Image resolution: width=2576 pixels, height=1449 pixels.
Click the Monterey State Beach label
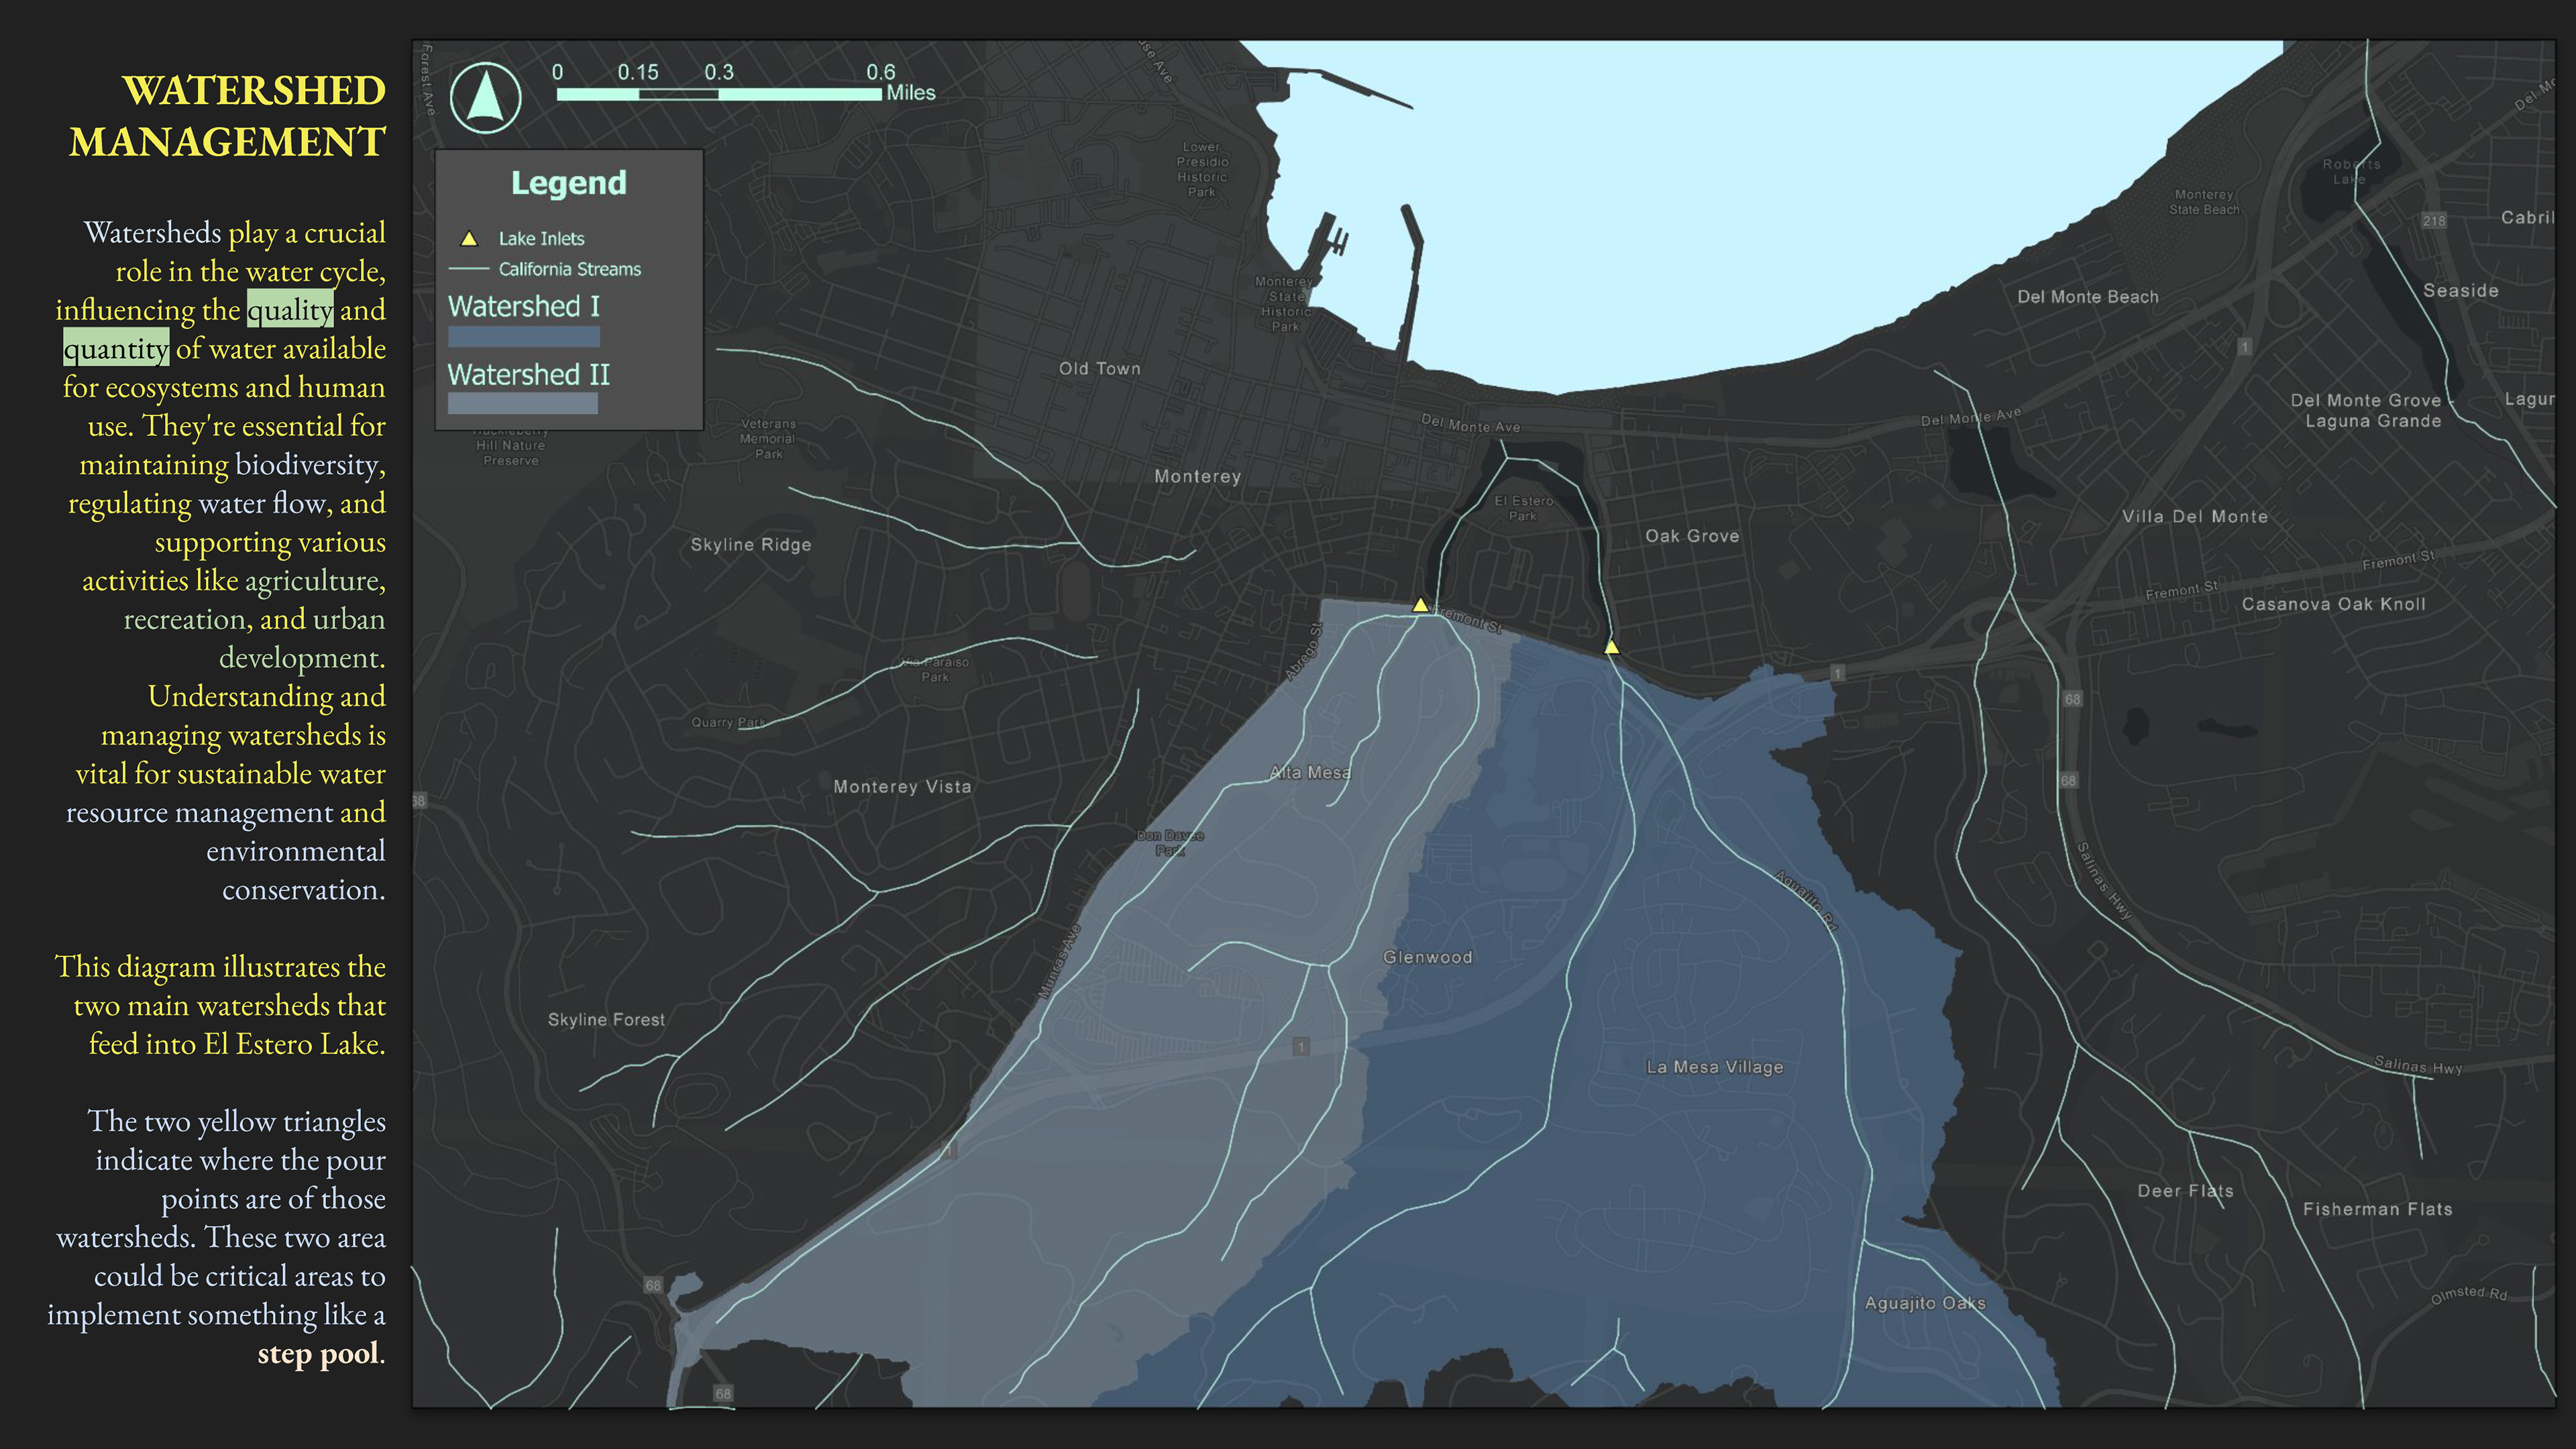click(x=2204, y=202)
